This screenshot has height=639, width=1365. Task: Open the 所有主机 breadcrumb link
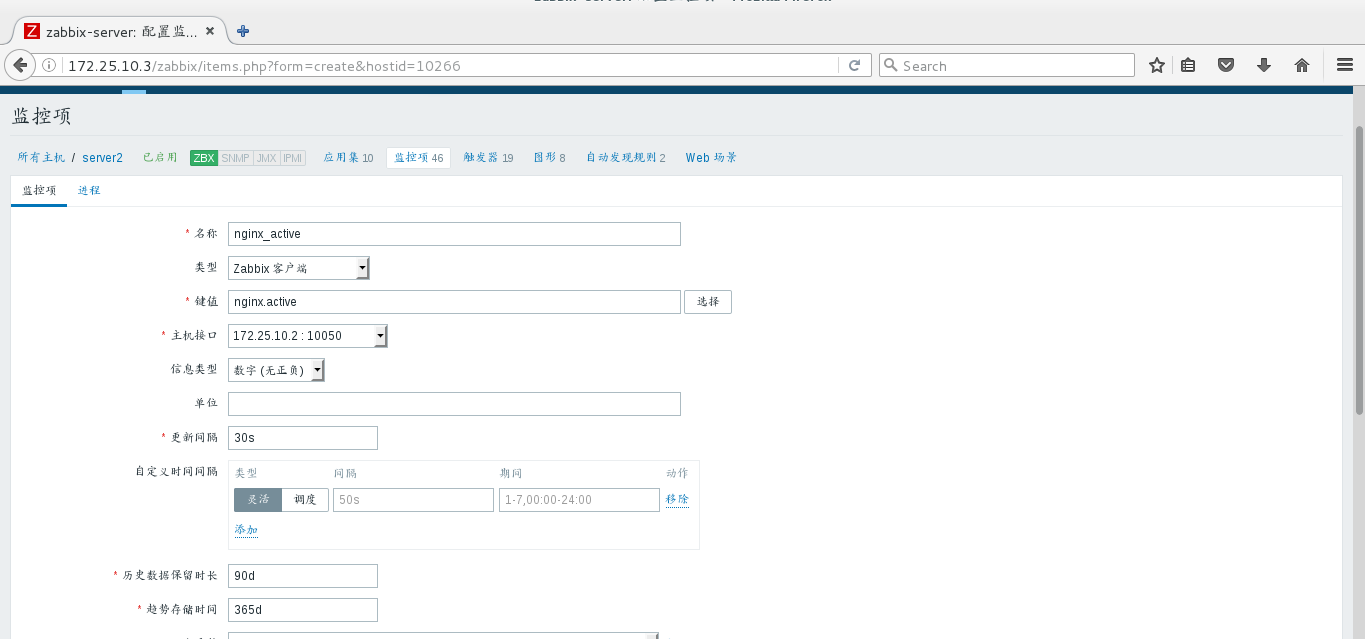(42, 158)
